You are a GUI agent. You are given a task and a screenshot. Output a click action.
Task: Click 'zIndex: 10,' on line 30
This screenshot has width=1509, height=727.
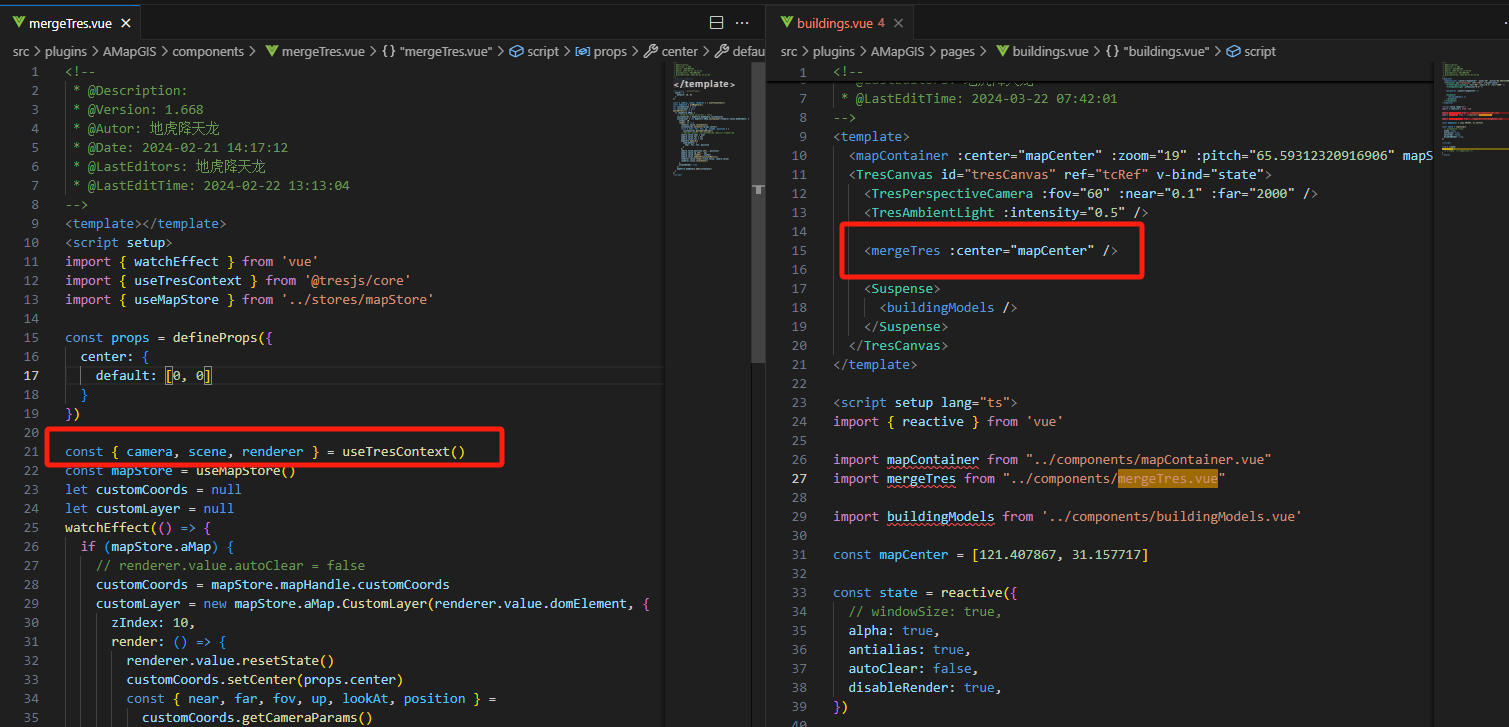pos(153,622)
